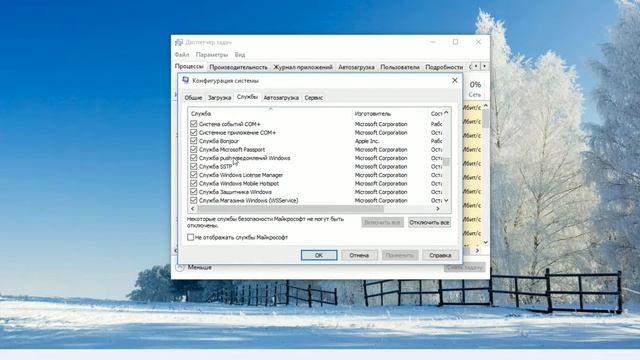The image size is (640, 360).
Task: Uncheck Служба Windows Mobile Hotspot checkbox
Action: [x=193, y=183]
